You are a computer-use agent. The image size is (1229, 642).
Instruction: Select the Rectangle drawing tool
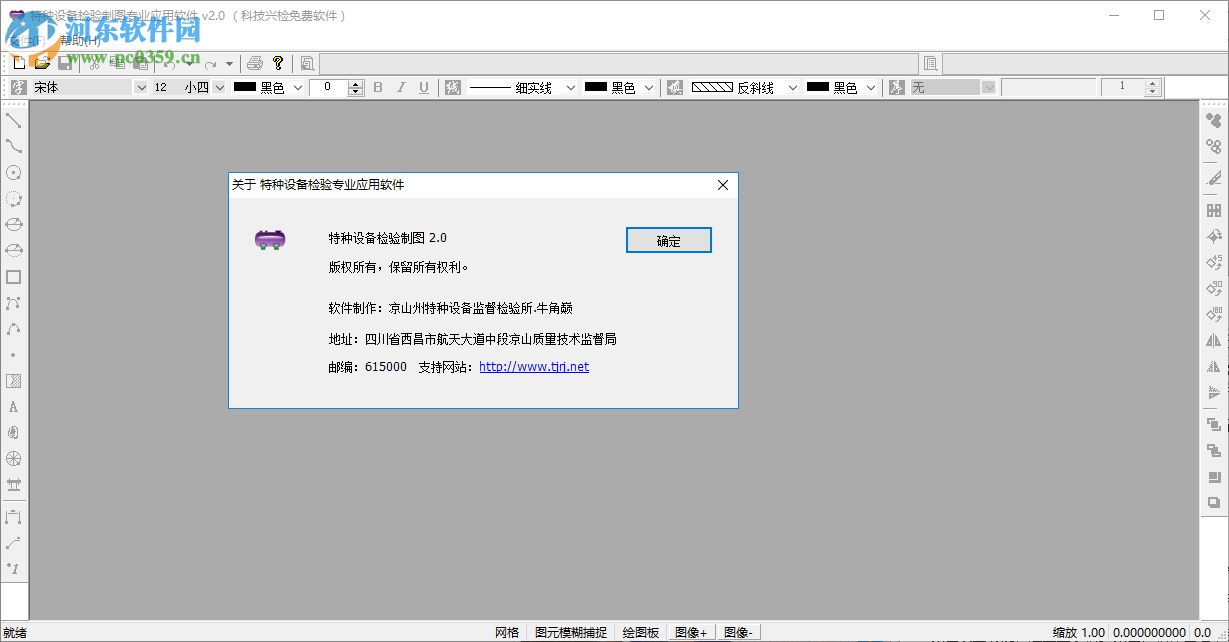pyautogui.click(x=12, y=276)
